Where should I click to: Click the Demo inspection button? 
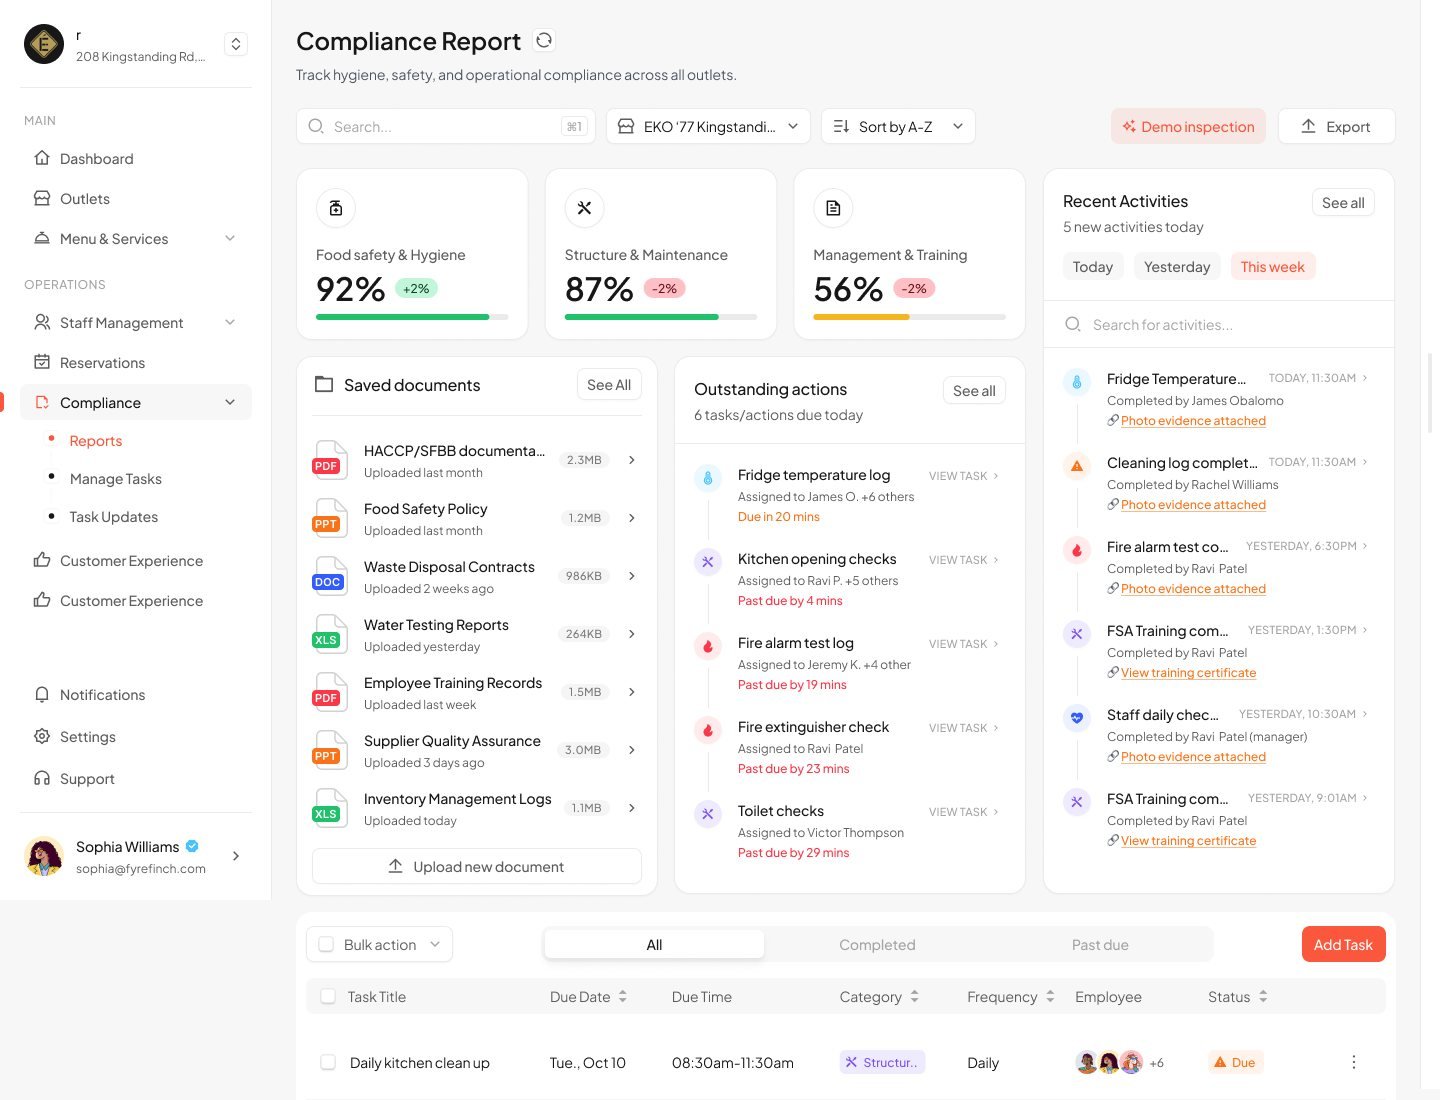coord(1188,126)
